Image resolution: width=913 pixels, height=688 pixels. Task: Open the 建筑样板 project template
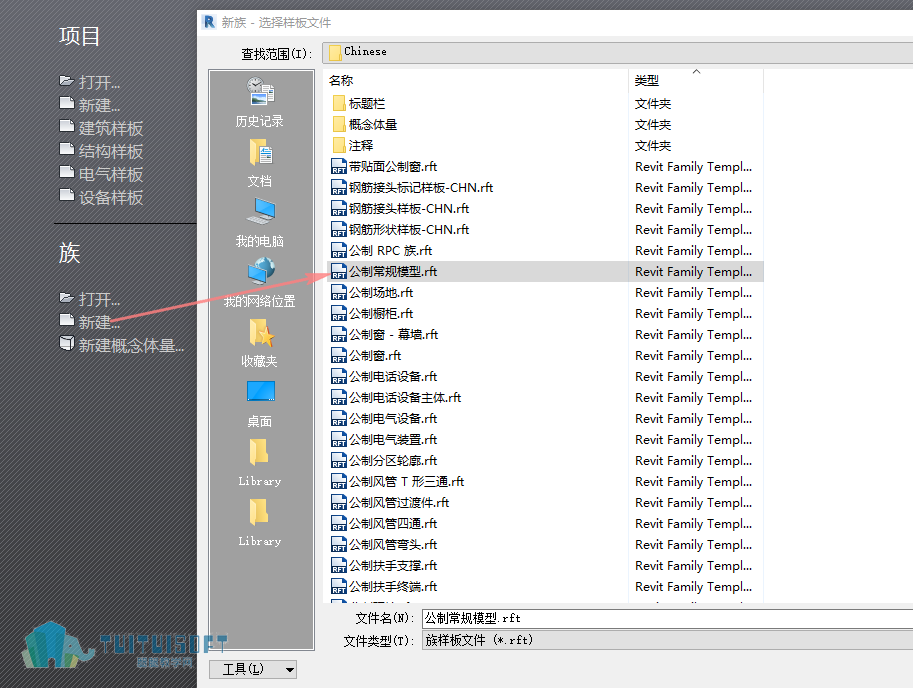101,128
